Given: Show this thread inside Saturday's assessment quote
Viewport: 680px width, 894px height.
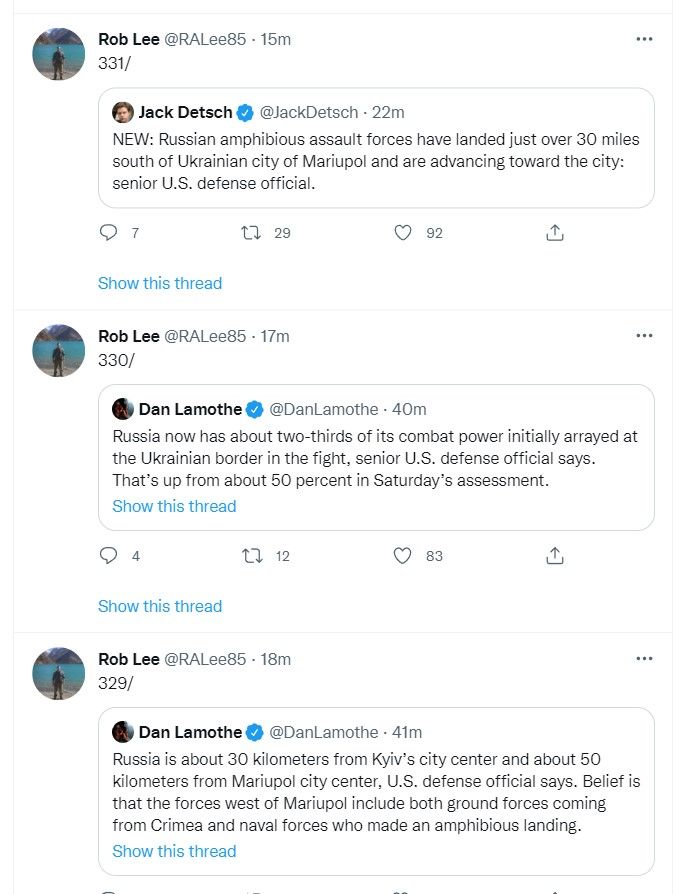Looking at the screenshot, I should click(174, 506).
